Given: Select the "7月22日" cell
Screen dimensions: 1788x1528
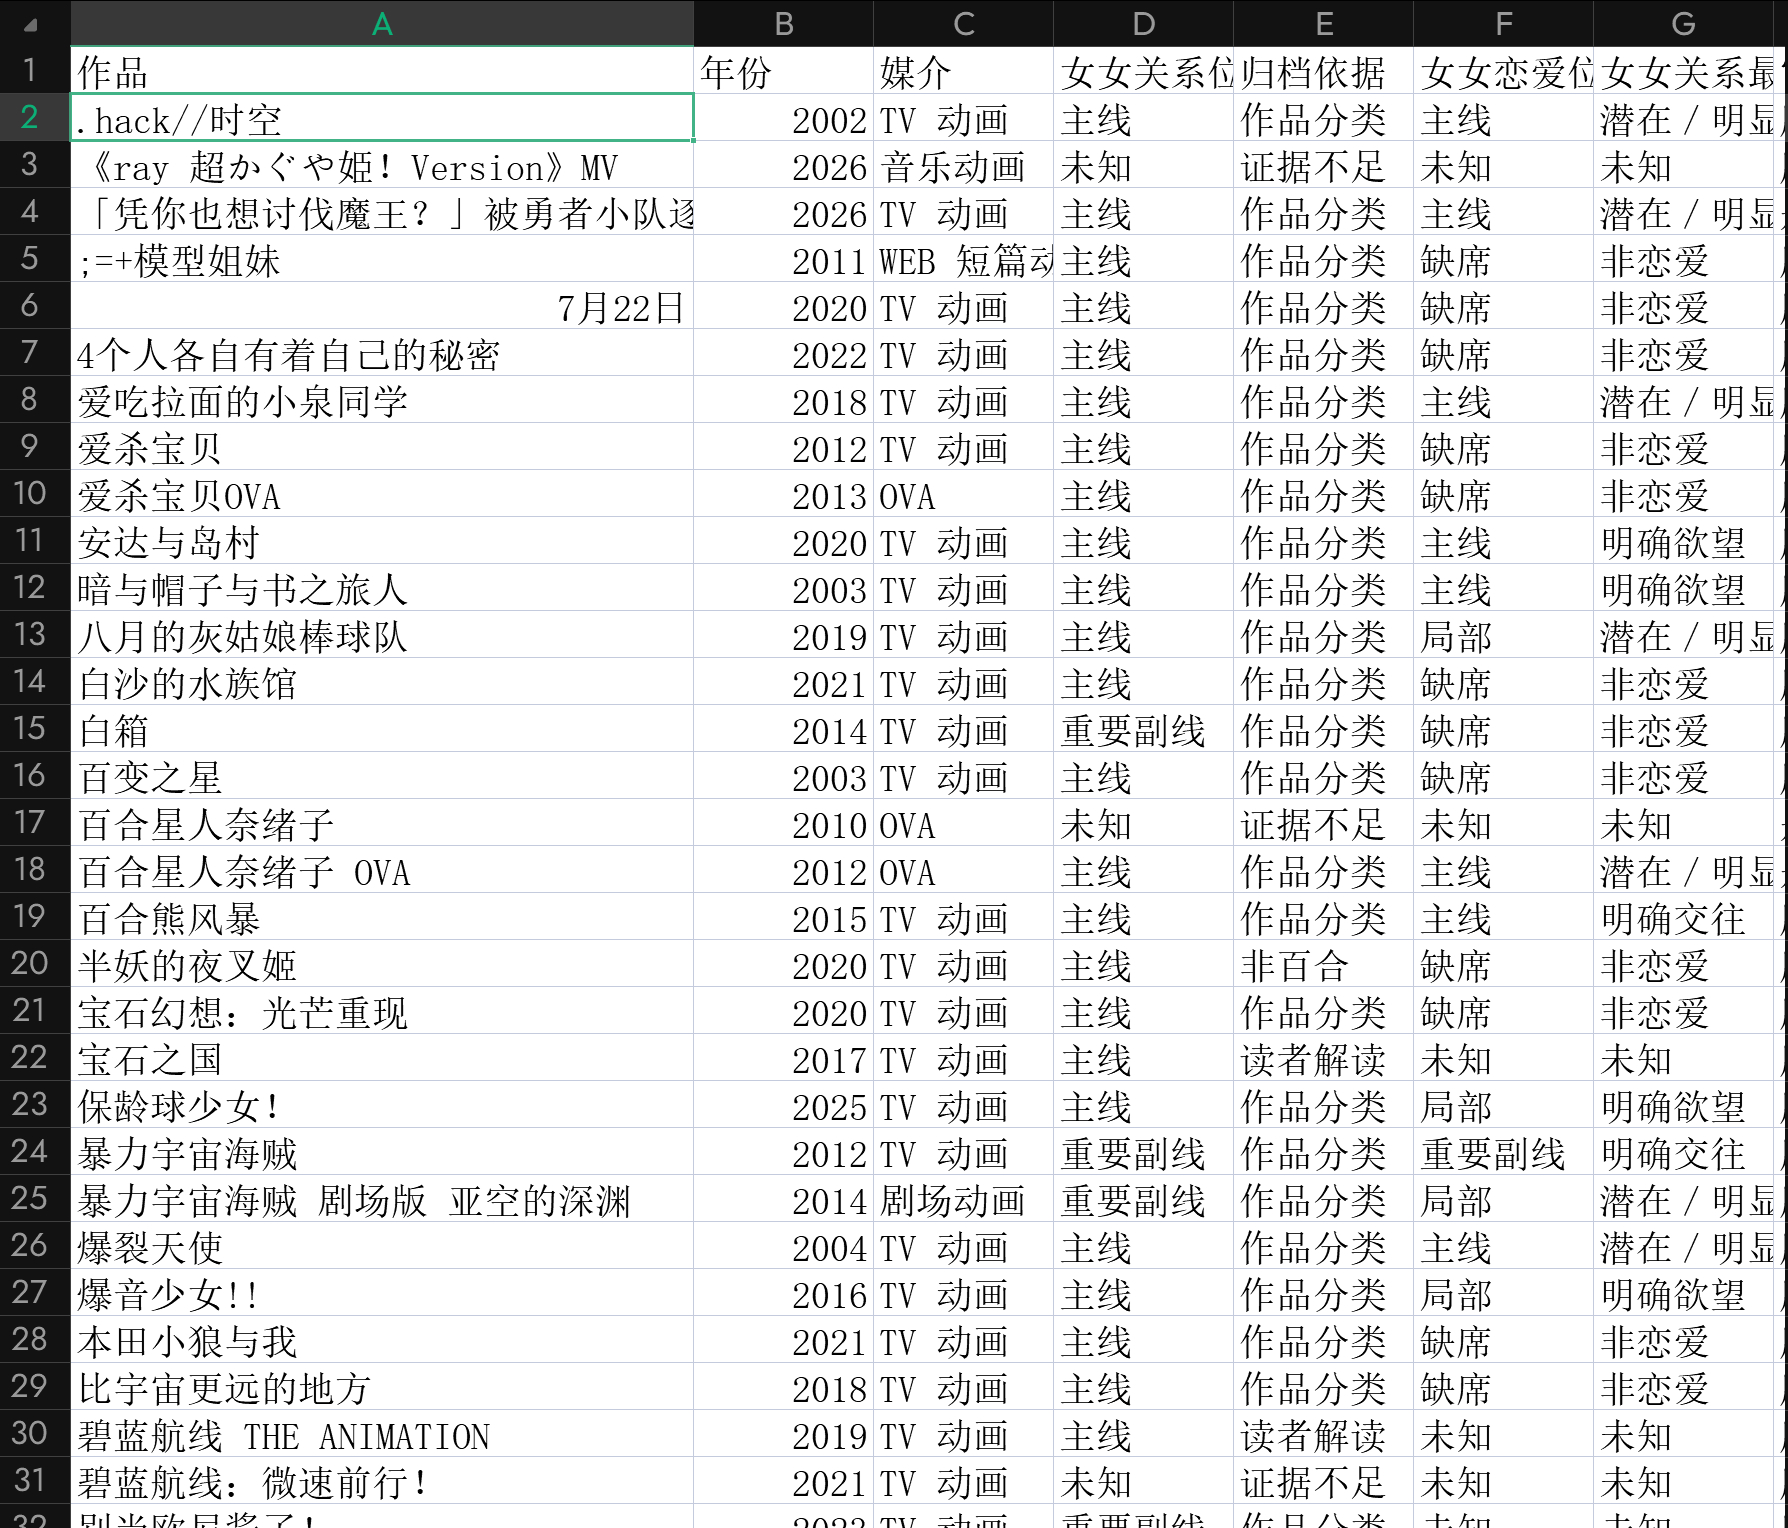Looking at the screenshot, I should (382, 306).
